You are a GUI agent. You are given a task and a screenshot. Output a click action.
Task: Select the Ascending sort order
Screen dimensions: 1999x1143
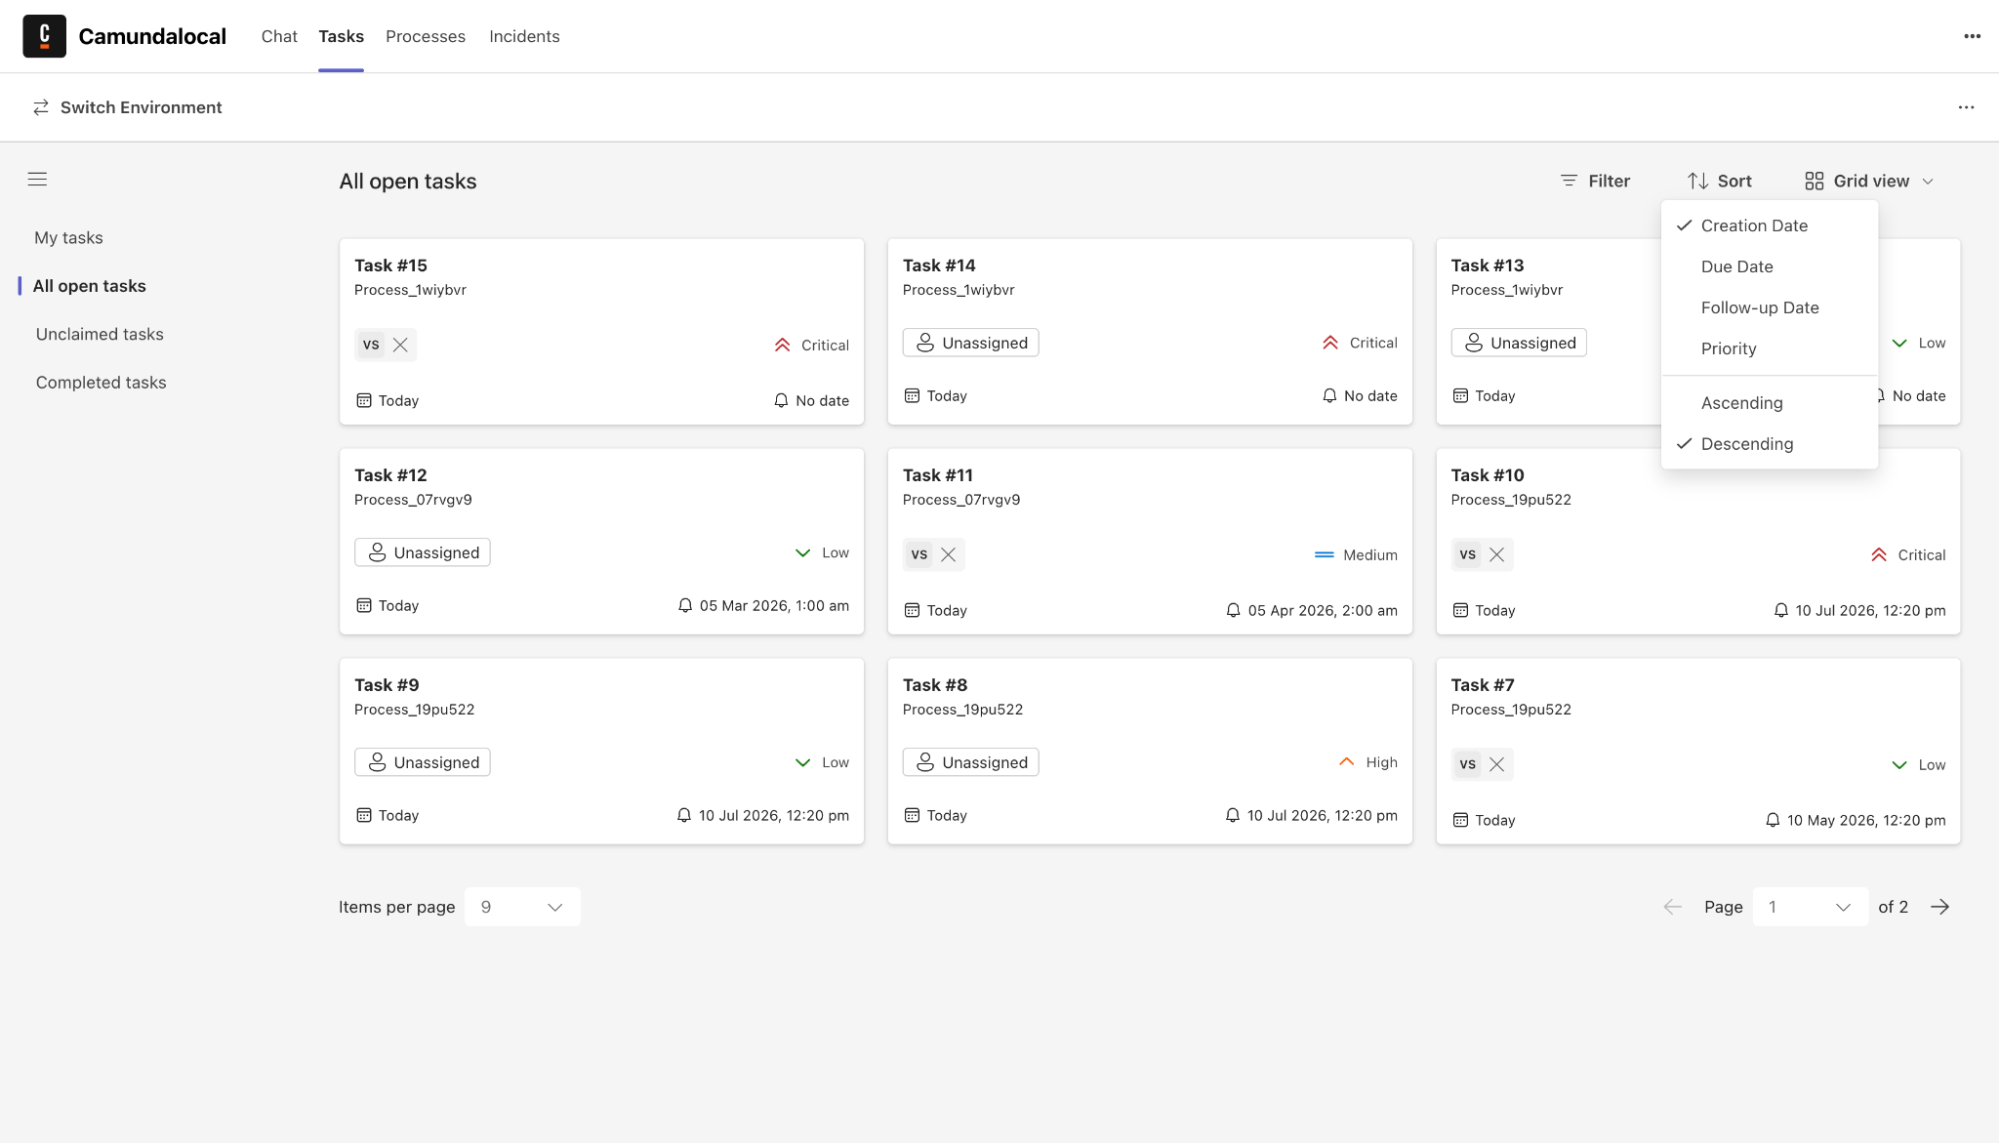(x=1741, y=403)
